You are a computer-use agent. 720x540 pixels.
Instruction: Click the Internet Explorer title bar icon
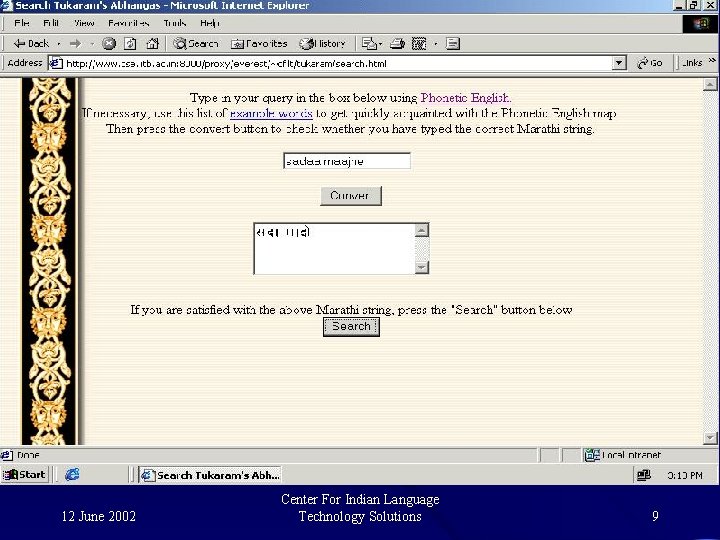[6, 6]
